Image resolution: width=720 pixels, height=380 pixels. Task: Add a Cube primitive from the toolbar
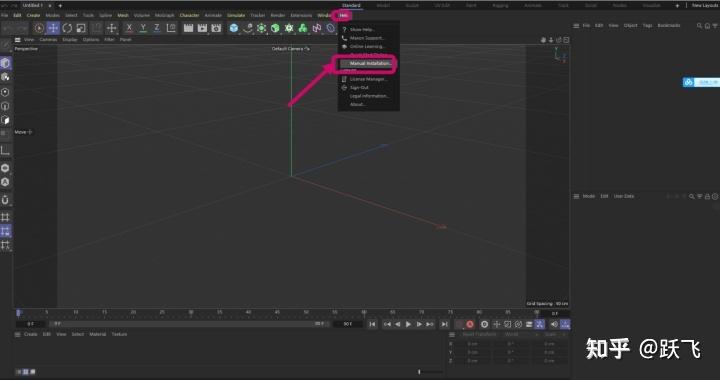(234, 28)
